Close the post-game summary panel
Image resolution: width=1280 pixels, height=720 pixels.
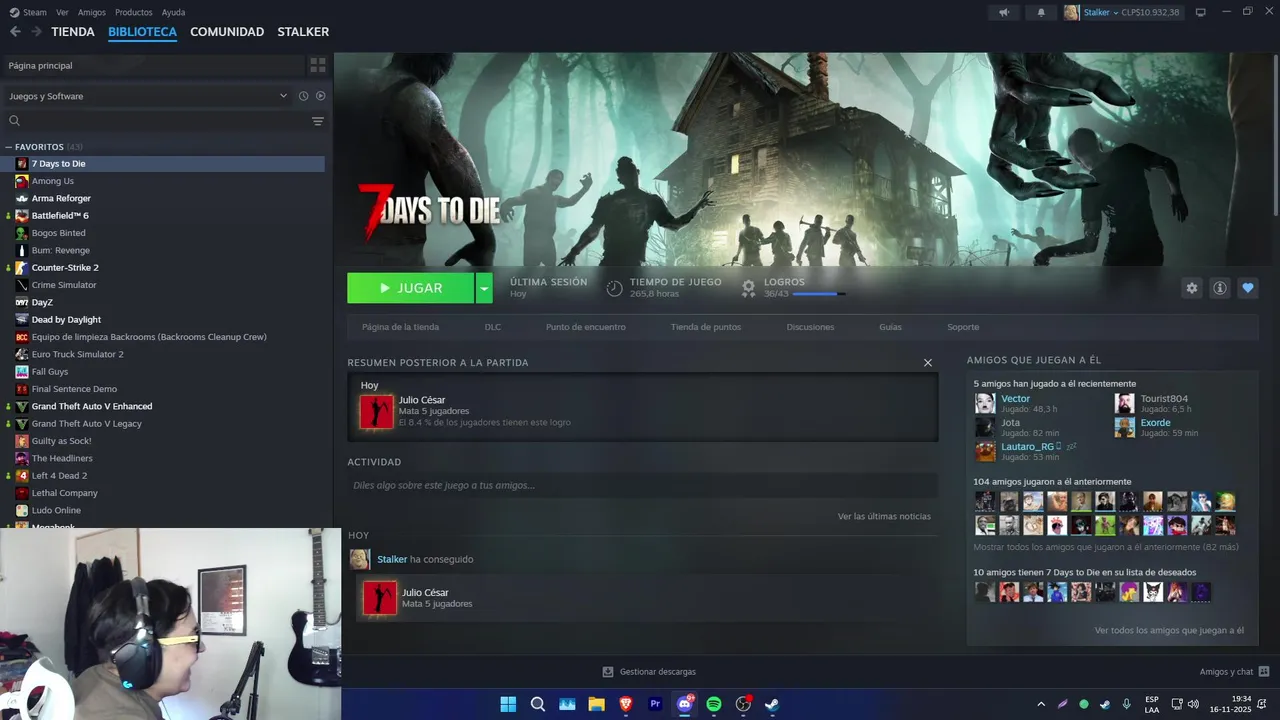[x=928, y=363]
